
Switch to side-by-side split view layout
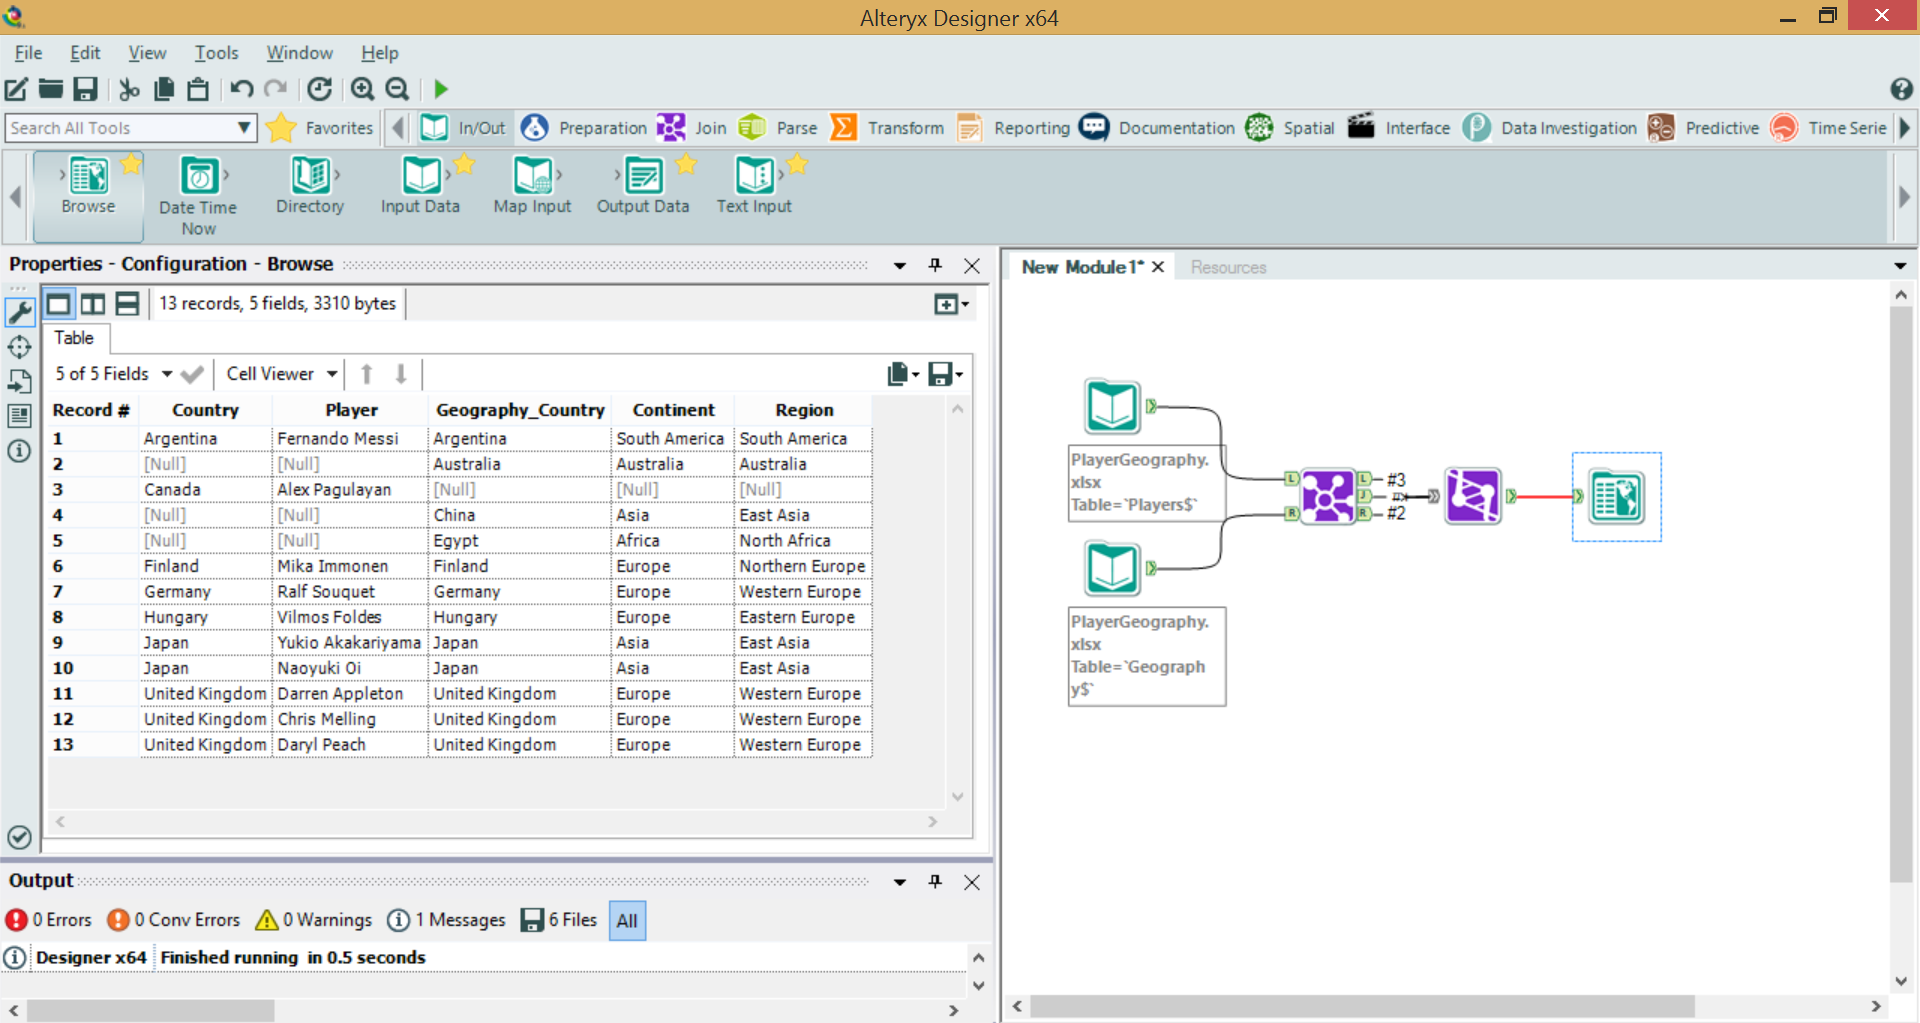coord(93,303)
